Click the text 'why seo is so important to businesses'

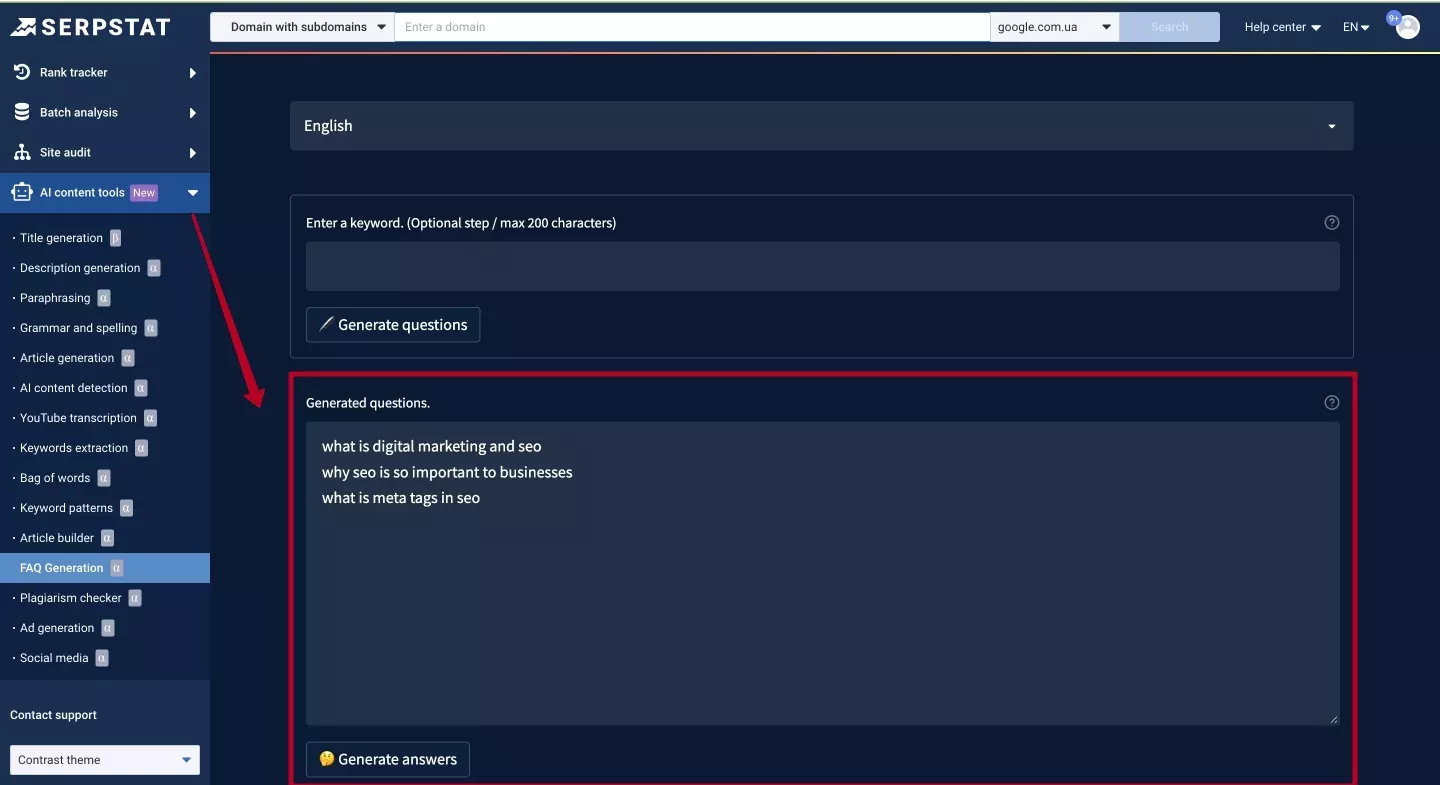pyautogui.click(x=447, y=472)
